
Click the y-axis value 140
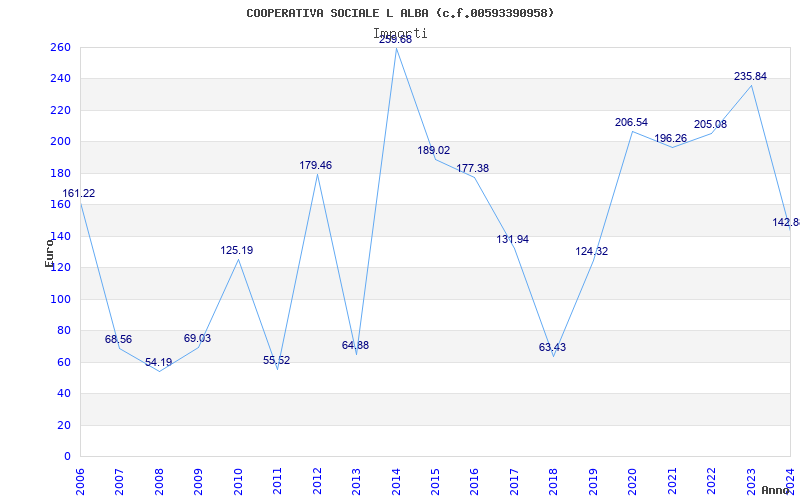pyautogui.click(x=60, y=236)
